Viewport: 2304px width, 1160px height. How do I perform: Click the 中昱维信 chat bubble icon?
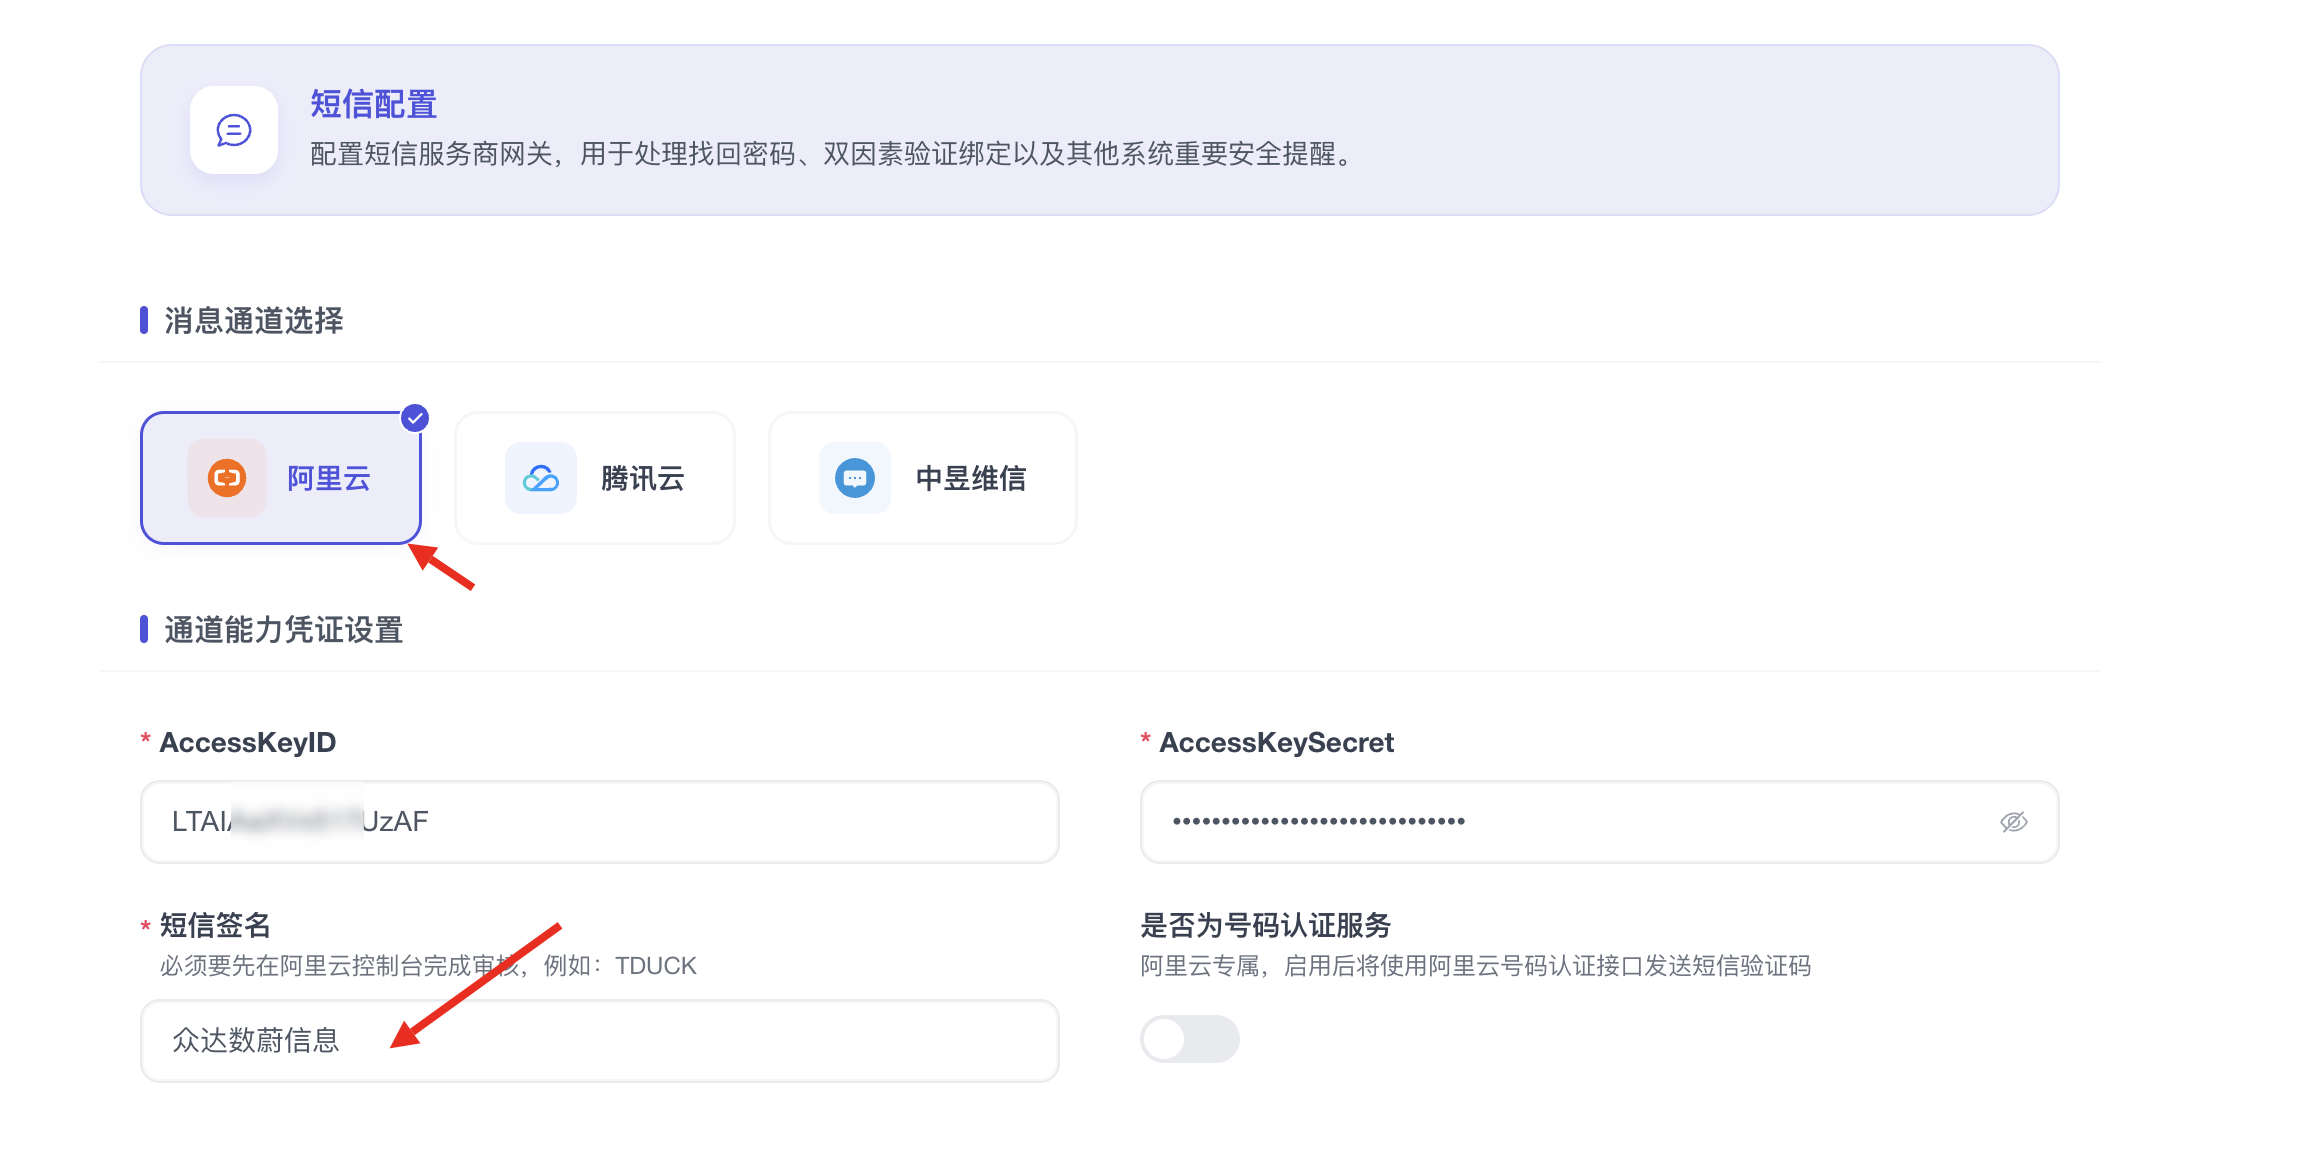855,478
